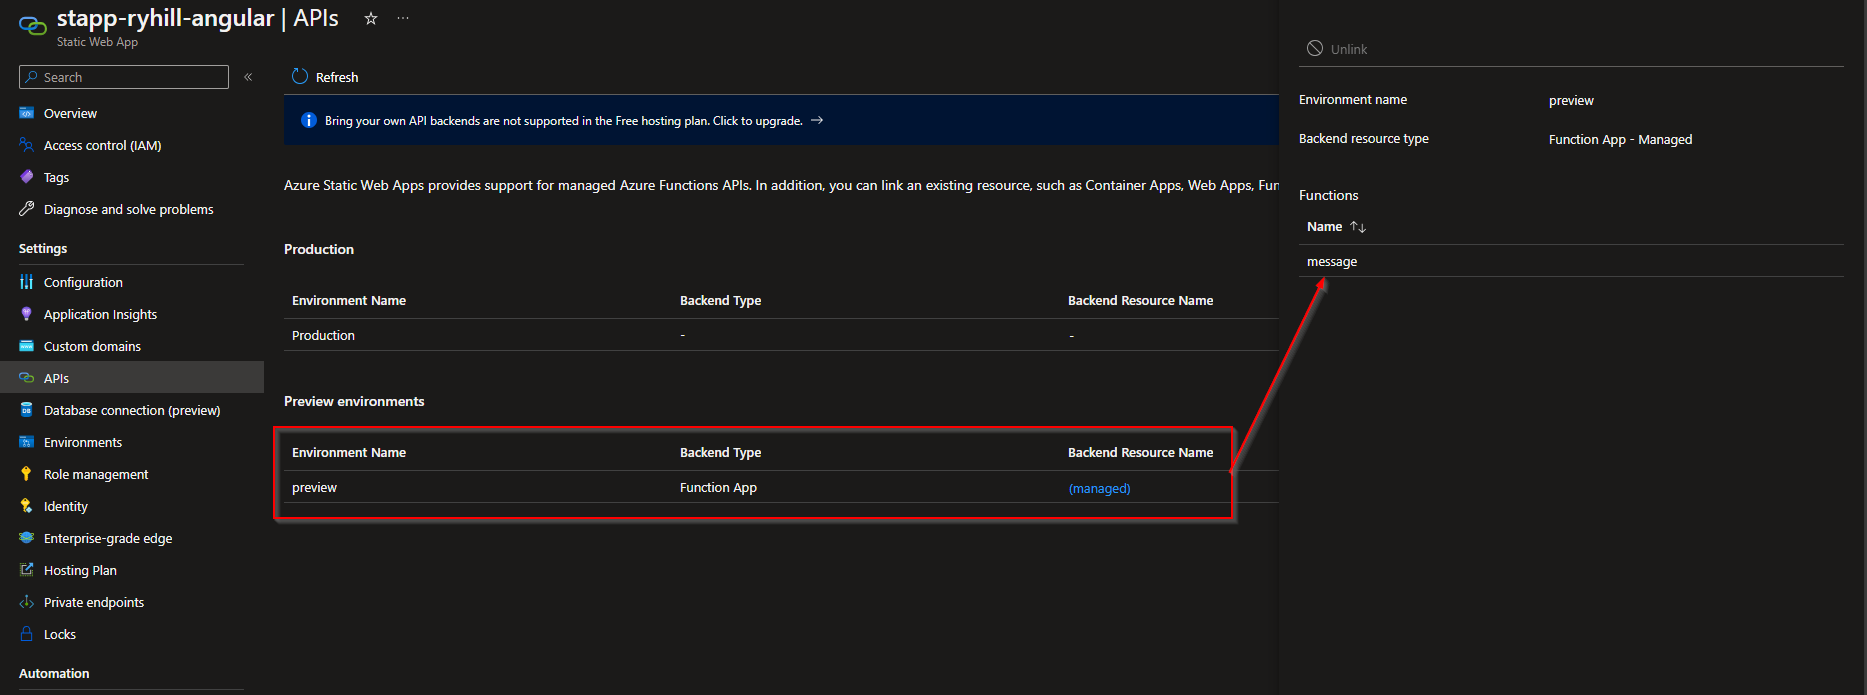The image size is (1867, 695).
Task: Click the Private endpoints icon
Action: click(27, 602)
